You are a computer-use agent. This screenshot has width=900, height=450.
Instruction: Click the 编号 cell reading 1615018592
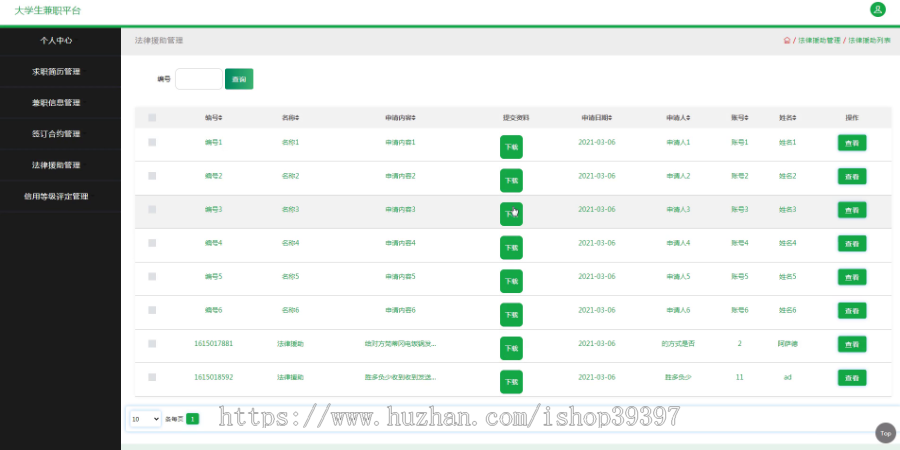coord(214,377)
